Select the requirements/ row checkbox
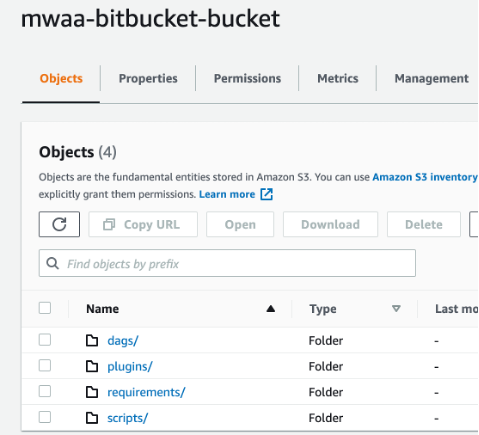 point(45,391)
